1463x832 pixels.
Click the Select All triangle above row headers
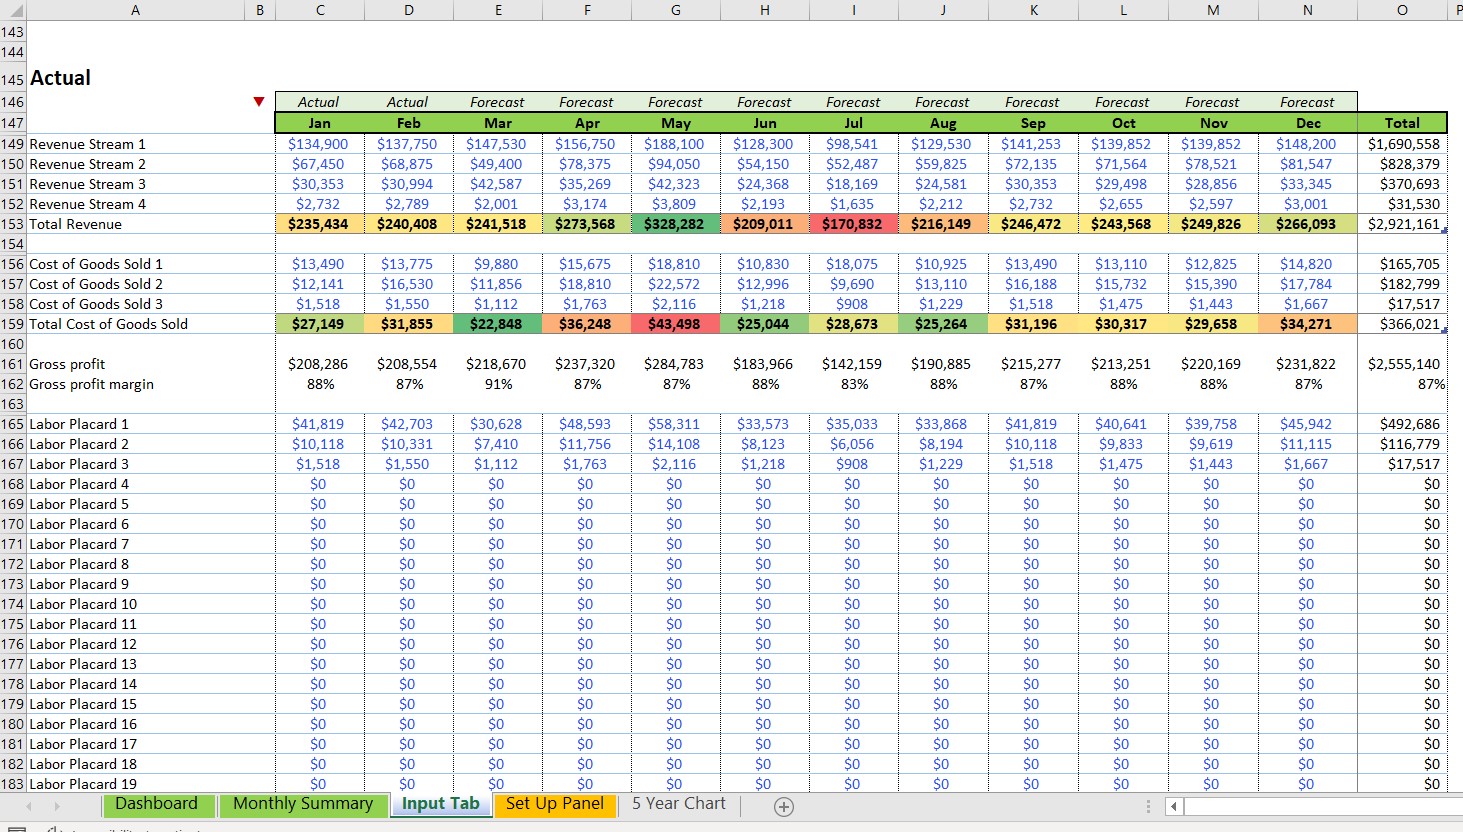coord(14,11)
